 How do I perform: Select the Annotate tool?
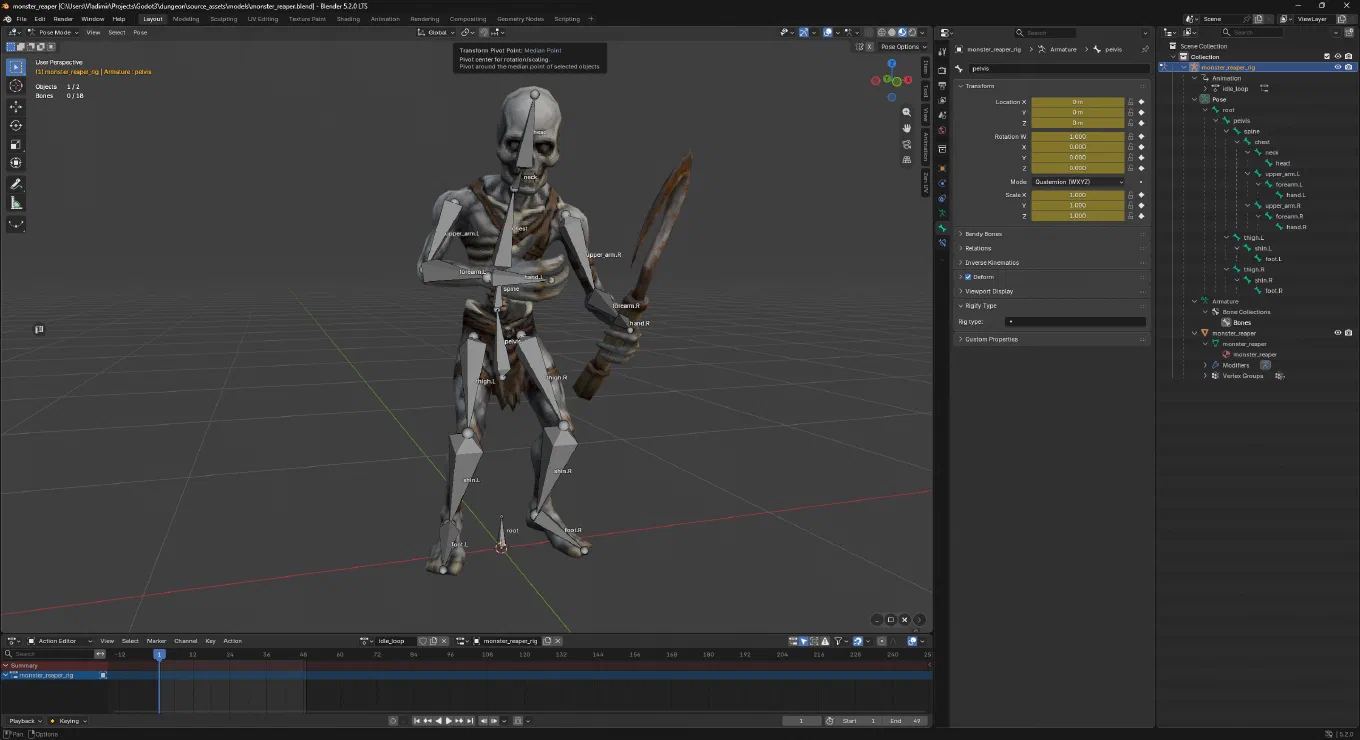click(16, 185)
